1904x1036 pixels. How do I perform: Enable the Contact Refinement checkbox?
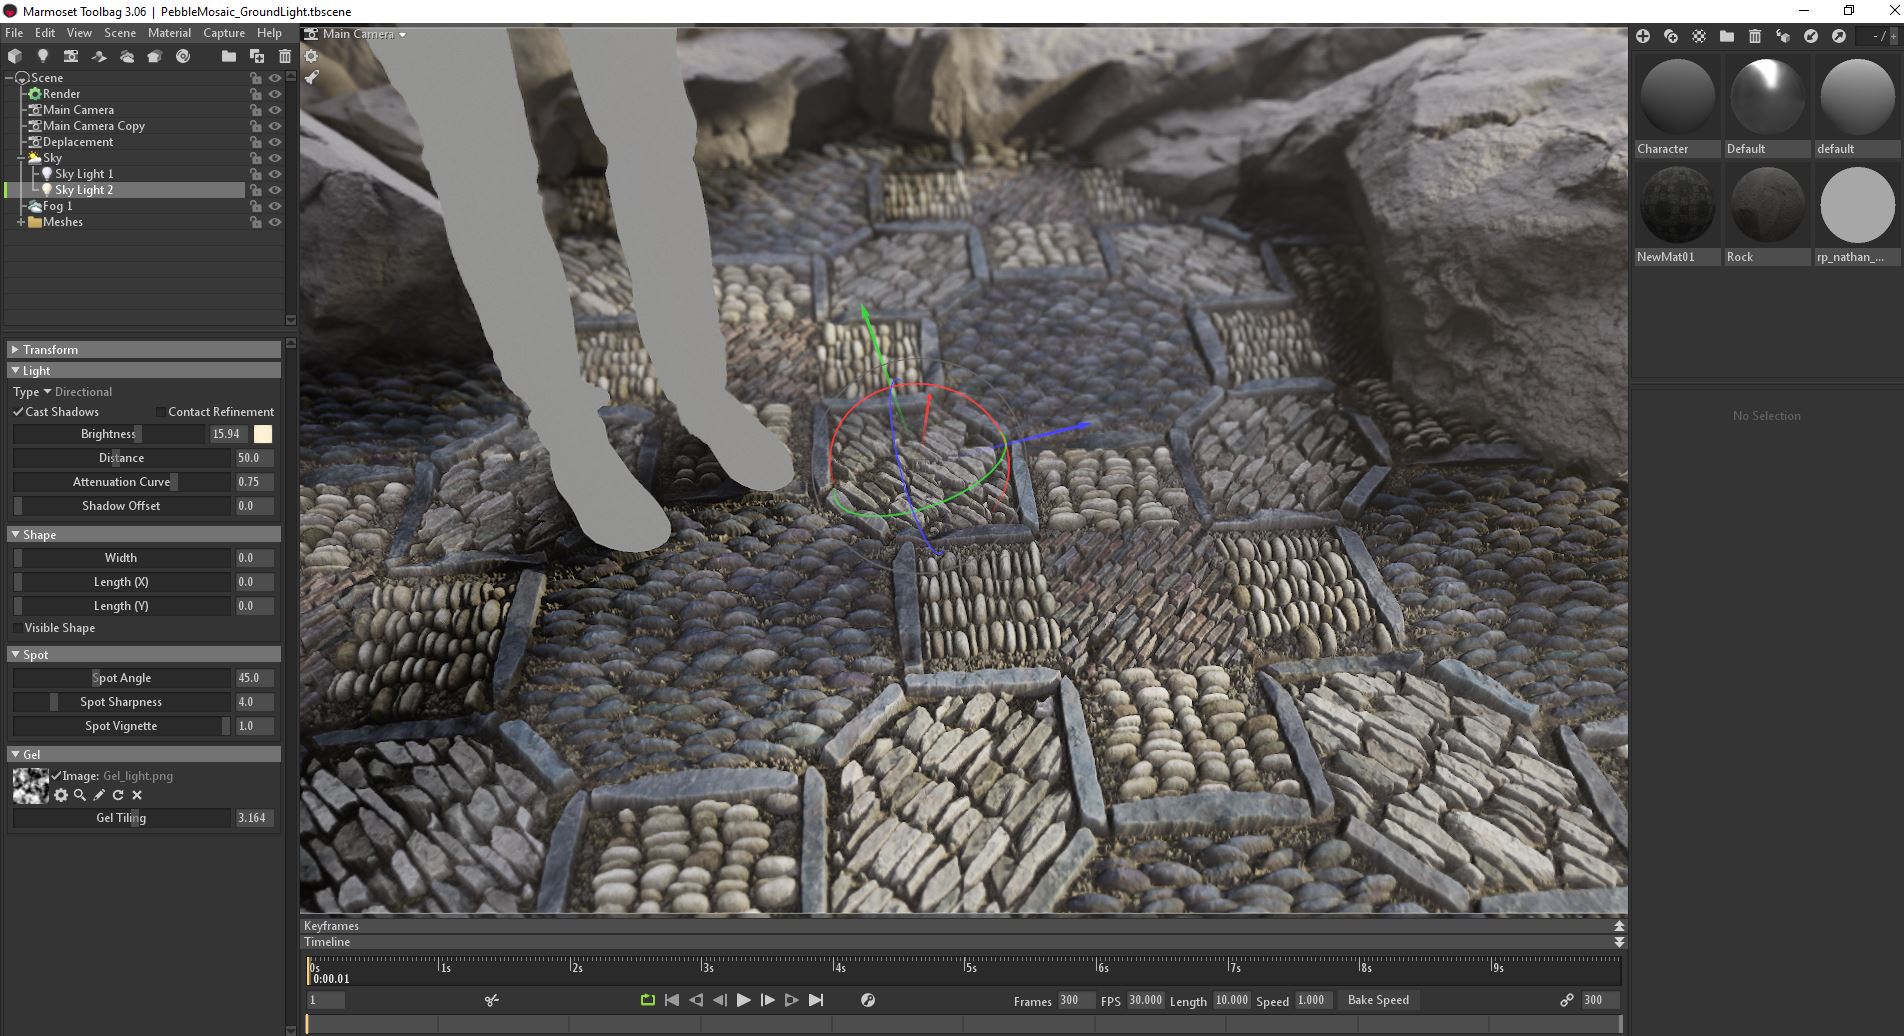pyautogui.click(x=160, y=412)
